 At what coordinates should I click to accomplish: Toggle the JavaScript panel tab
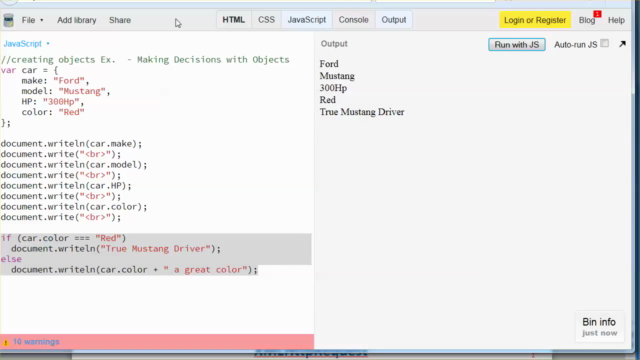(x=307, y=20)
